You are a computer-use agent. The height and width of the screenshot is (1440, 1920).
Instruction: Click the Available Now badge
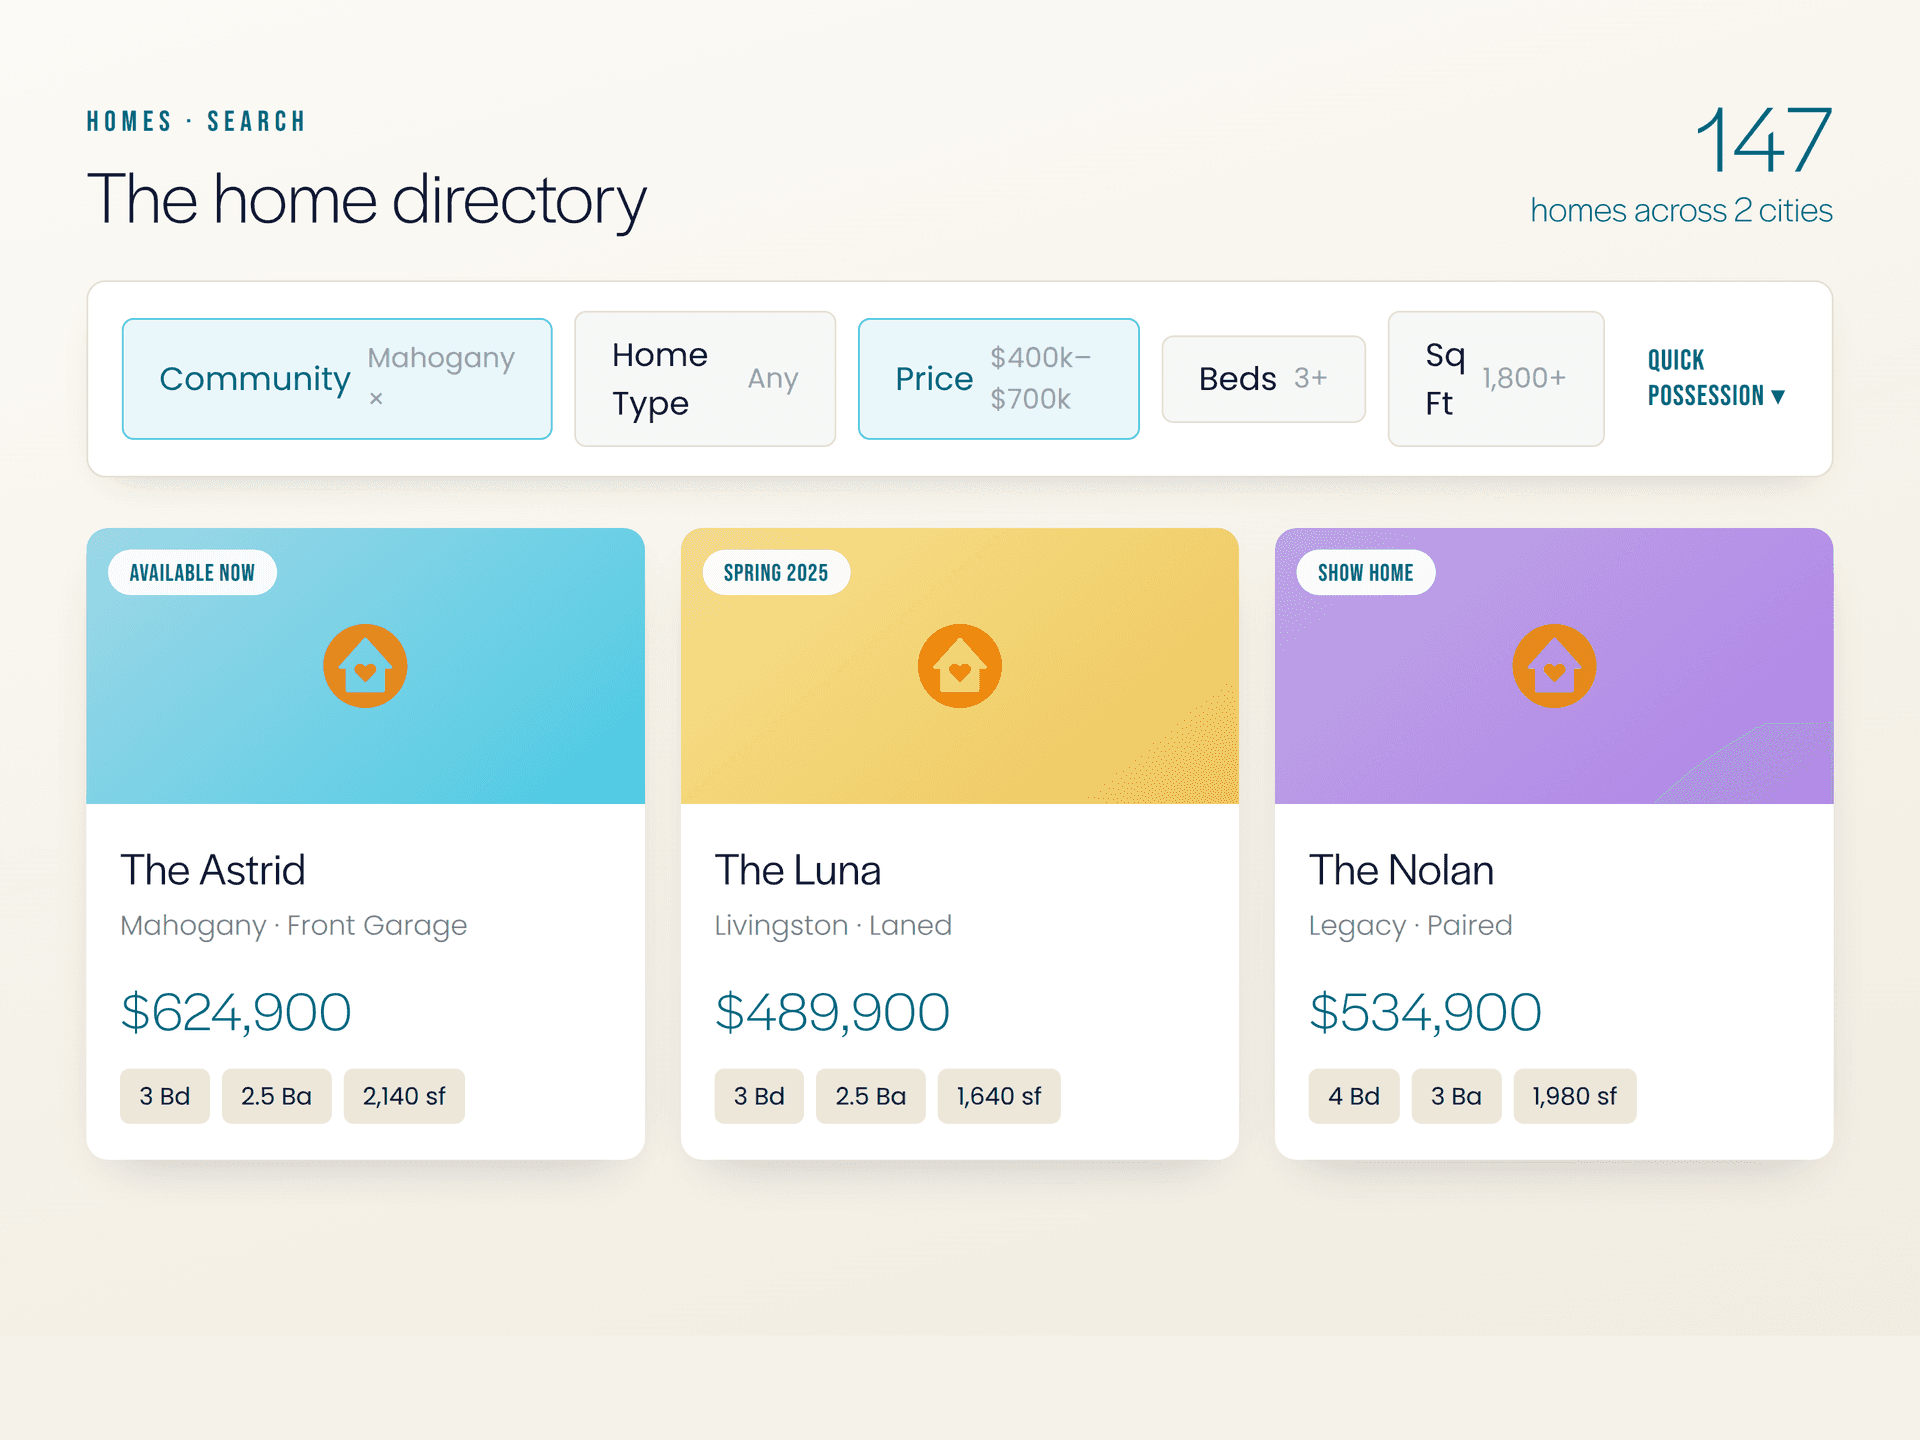tap(192, 573)
